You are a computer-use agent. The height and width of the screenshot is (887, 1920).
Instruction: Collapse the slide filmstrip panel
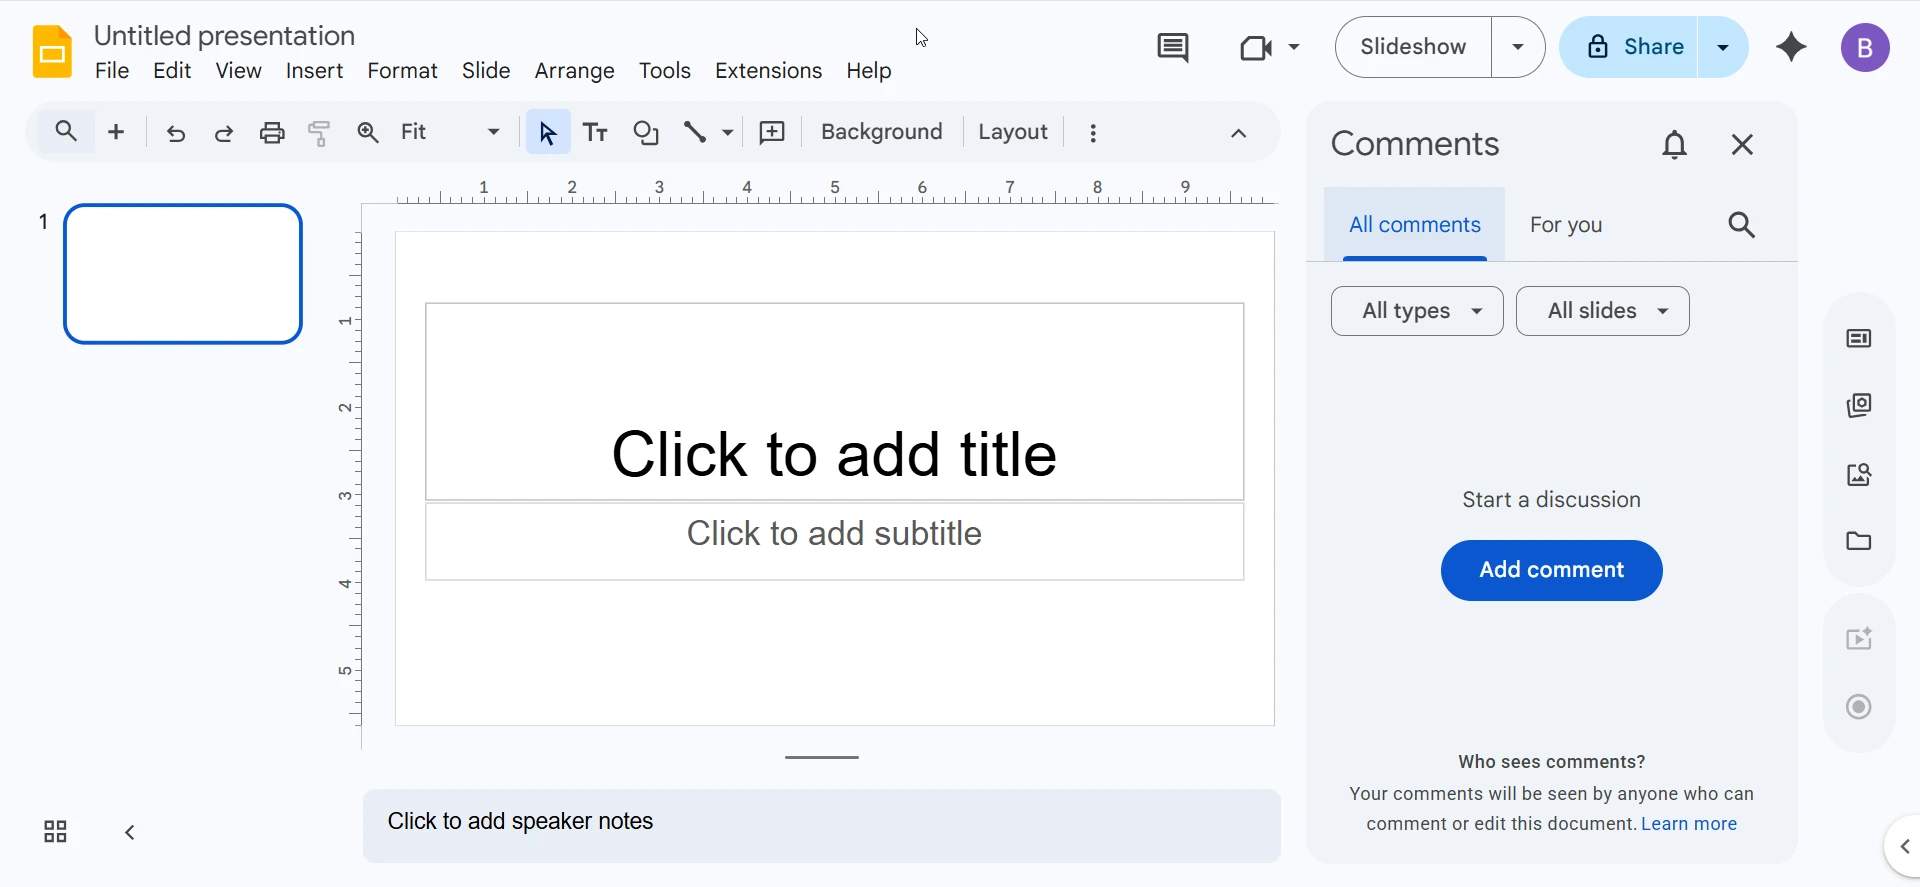click(130, 832)
